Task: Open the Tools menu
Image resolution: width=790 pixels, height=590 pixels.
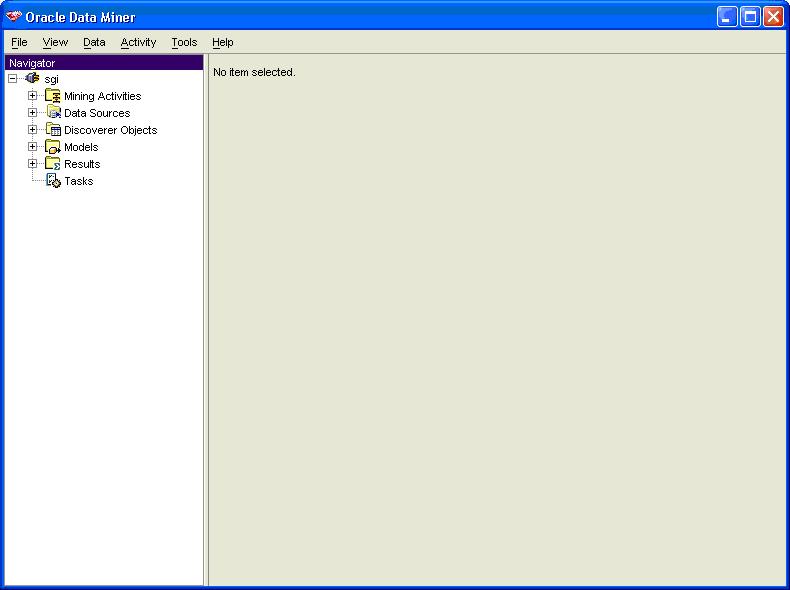Action: (x=184, y=42)
